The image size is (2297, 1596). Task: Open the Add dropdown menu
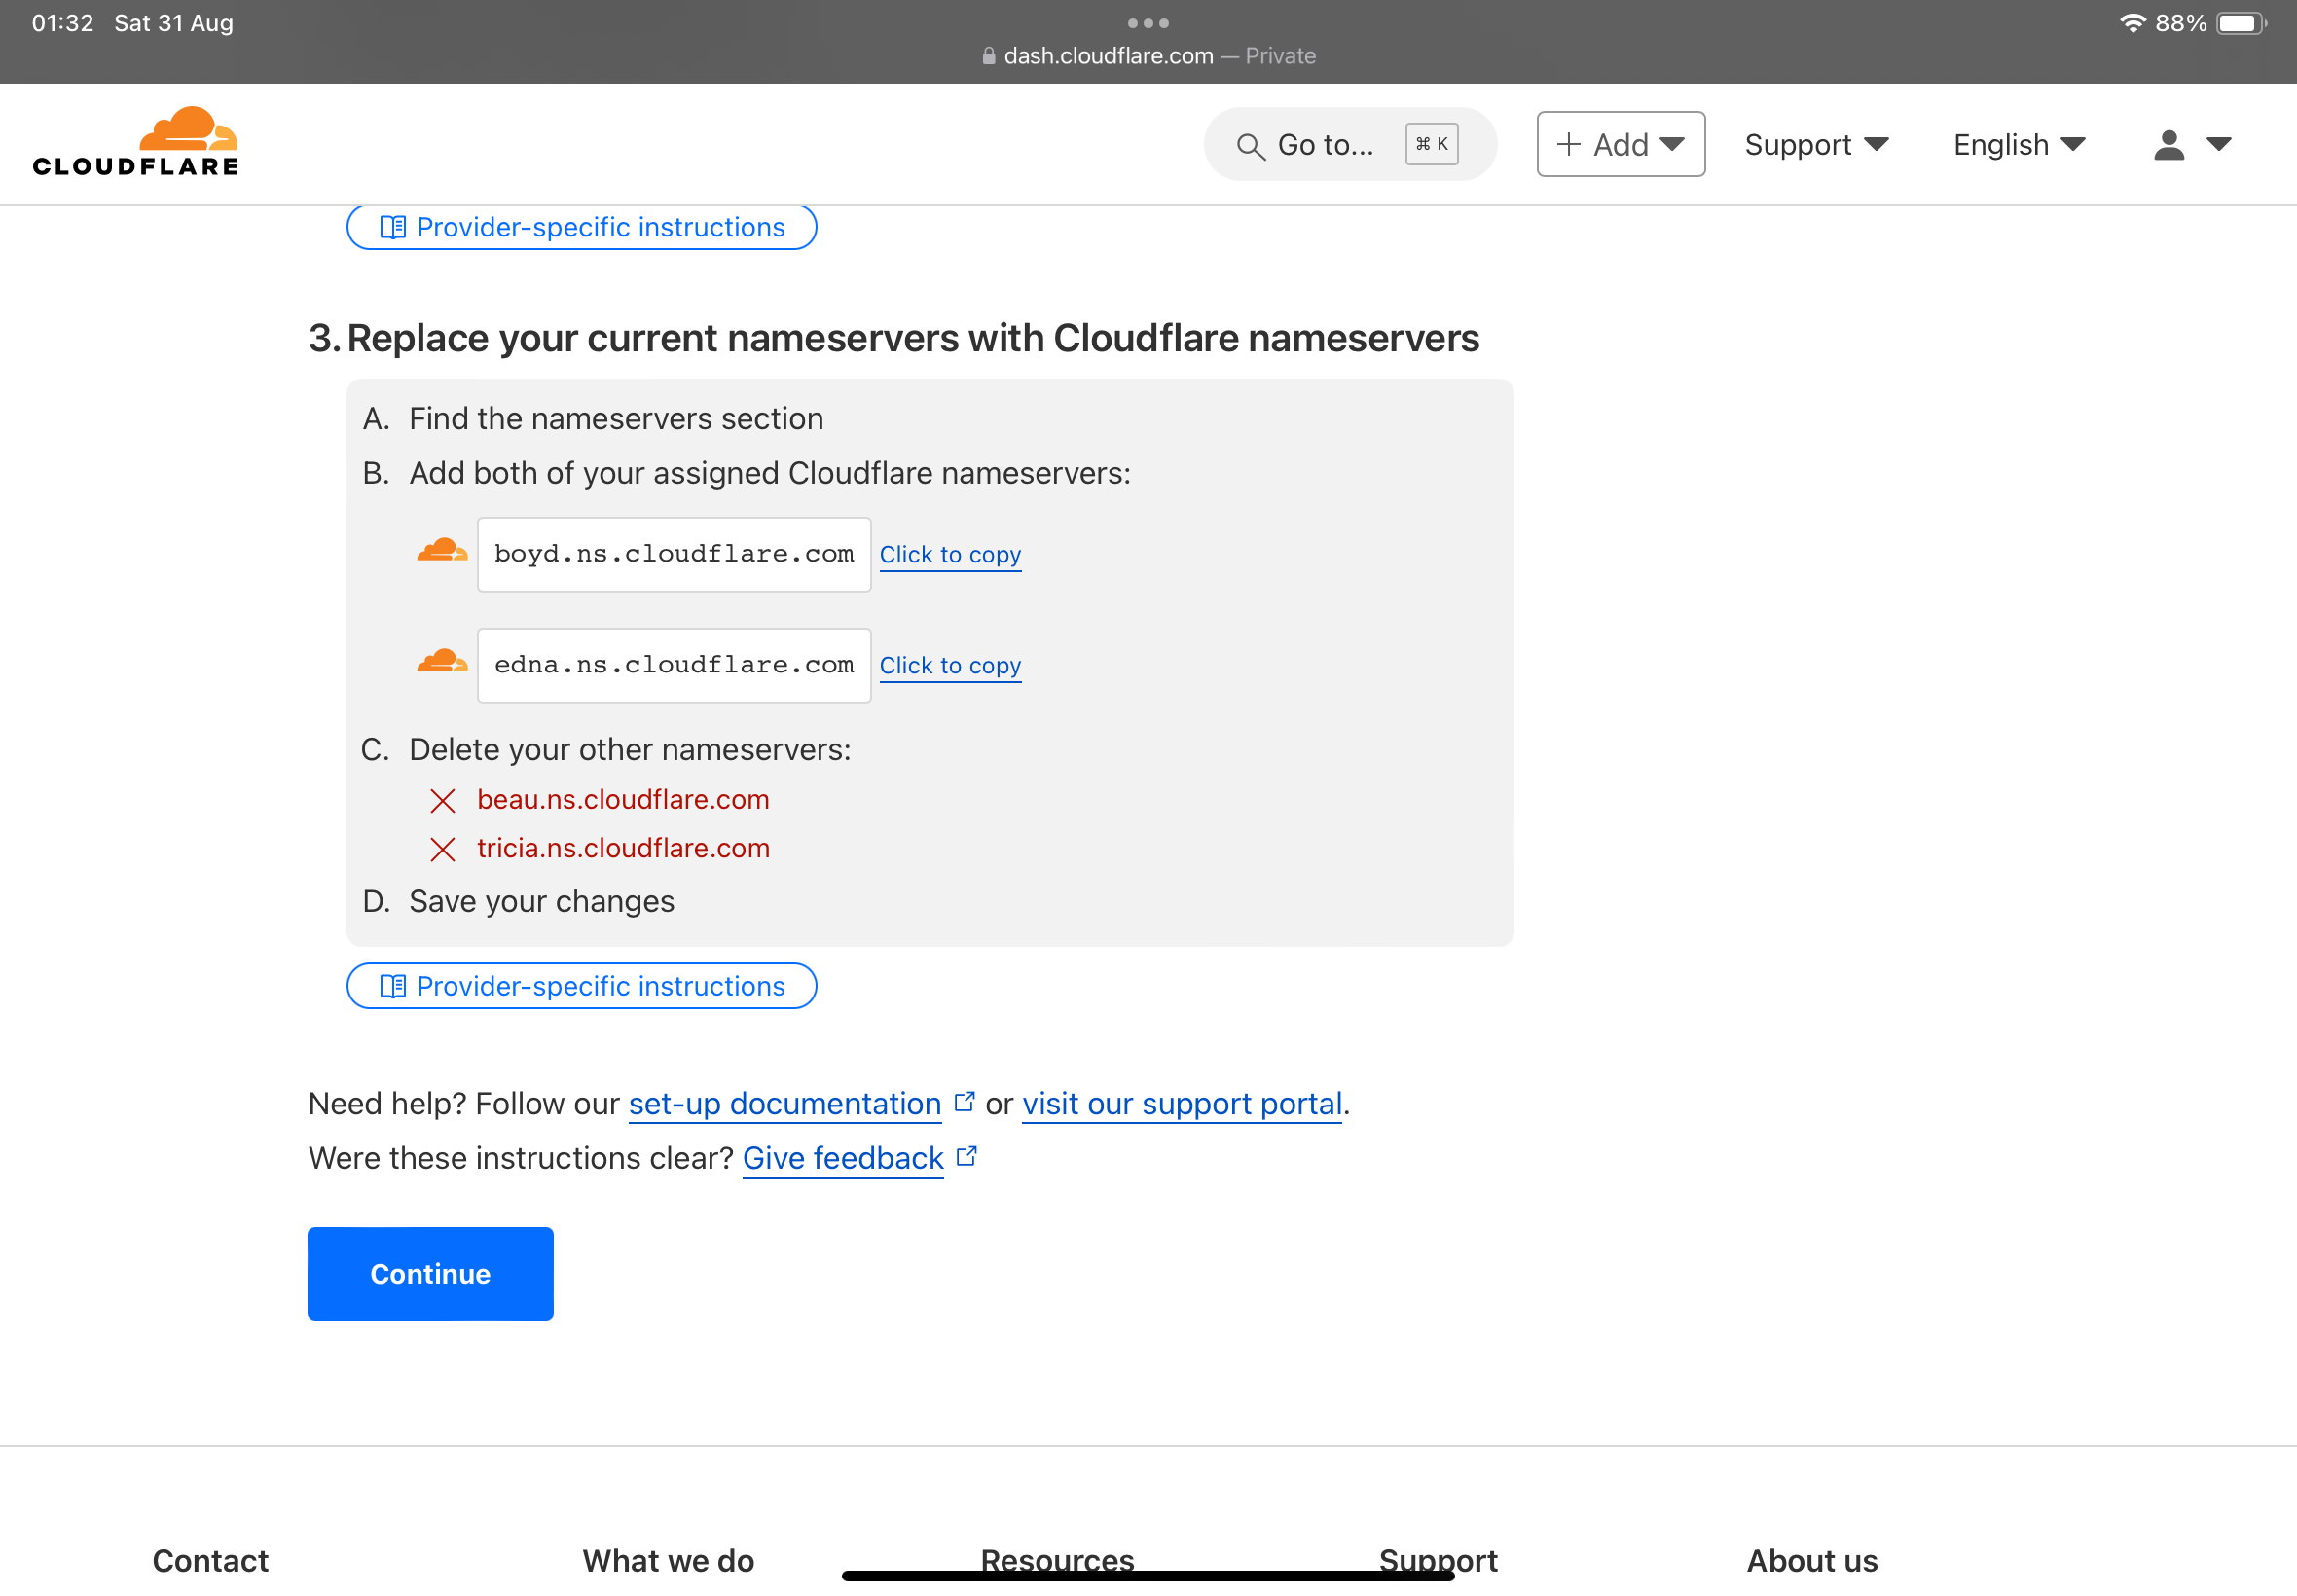click(x=1620, y=145)
